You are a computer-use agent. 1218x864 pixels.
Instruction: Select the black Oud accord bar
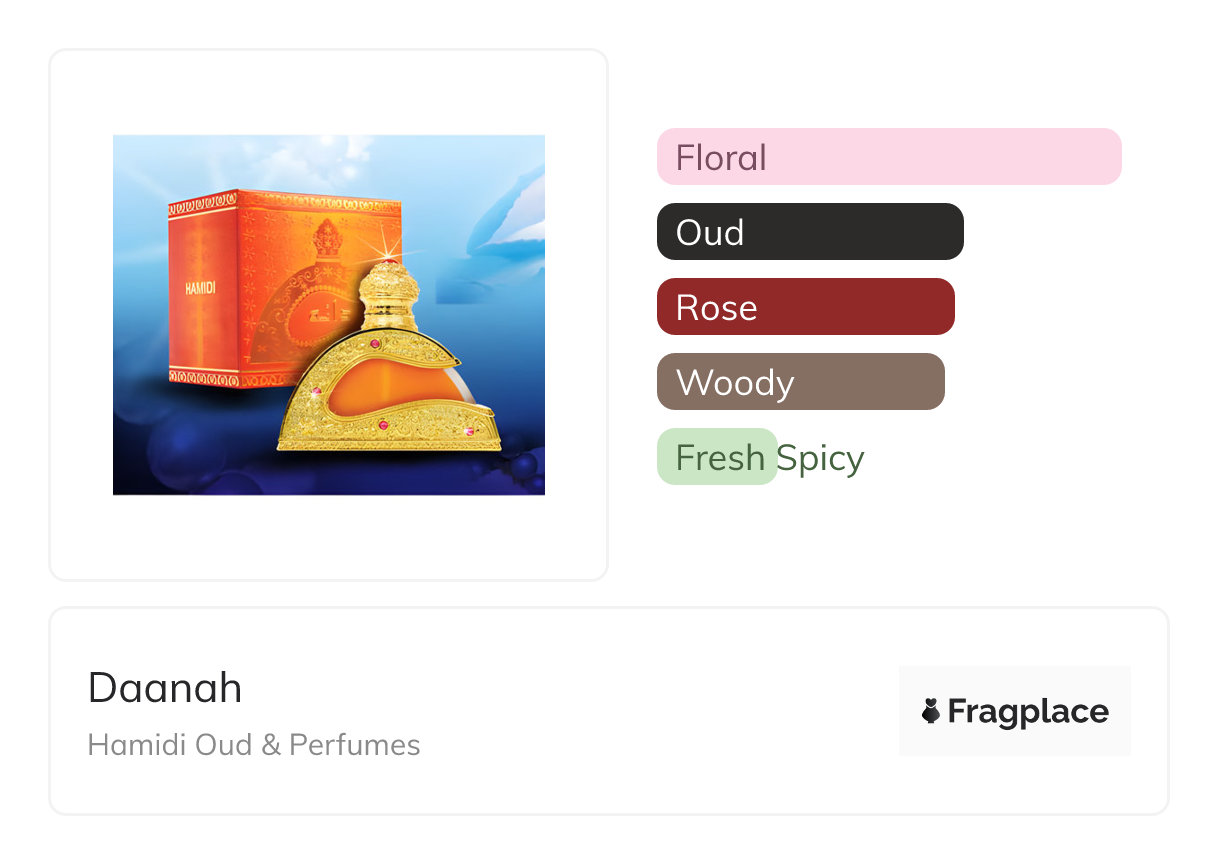tap(809, 232)
